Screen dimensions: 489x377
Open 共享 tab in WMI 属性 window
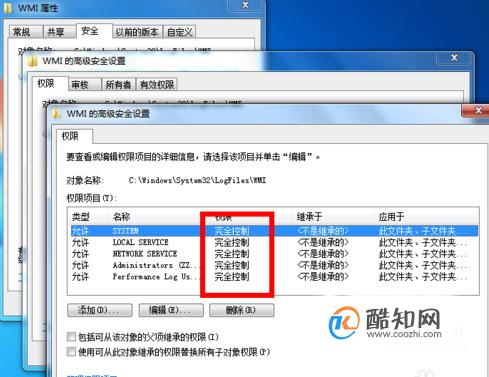59,32
